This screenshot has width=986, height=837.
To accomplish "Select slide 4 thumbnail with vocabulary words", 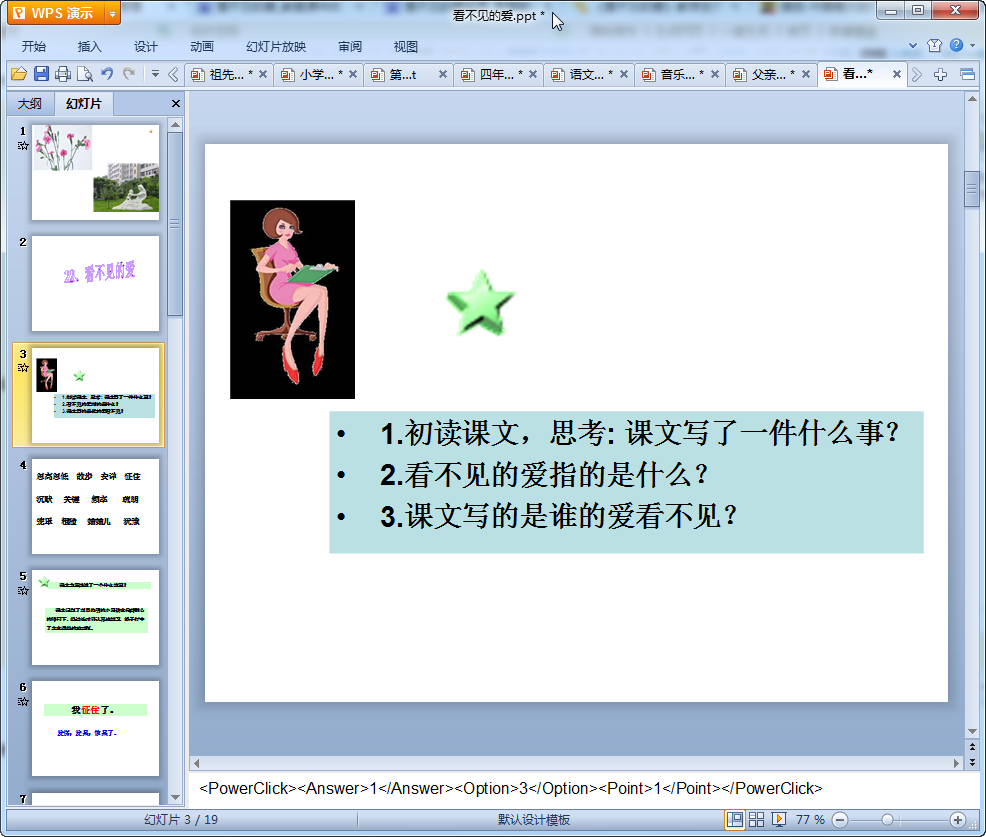I will point(96,506).
